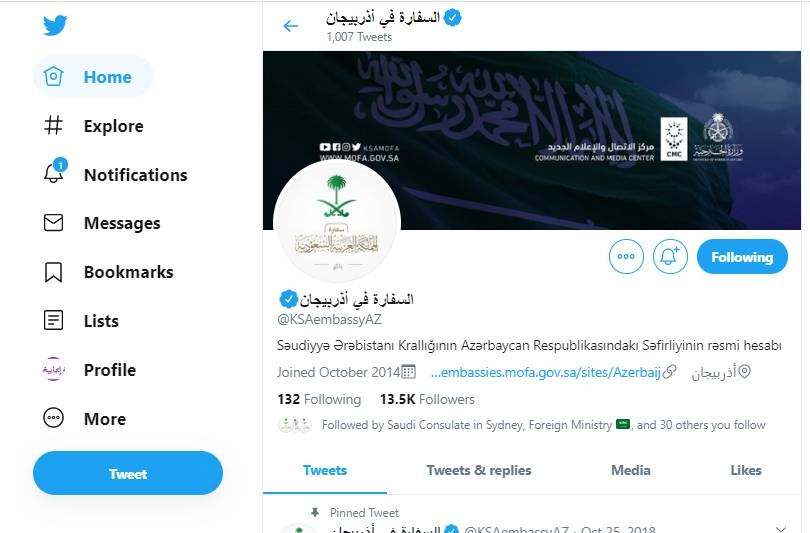The image size is (810, 533).
Task: Expand the More sidebar menu
Action: pos(54,419)
